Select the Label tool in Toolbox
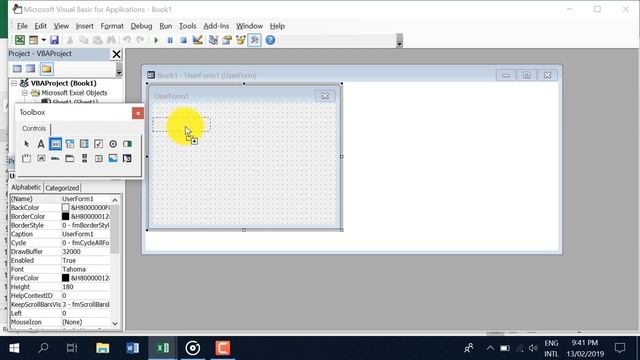This screenshot has width=640, height=360. pyautogui.click(x=41, y=144)
